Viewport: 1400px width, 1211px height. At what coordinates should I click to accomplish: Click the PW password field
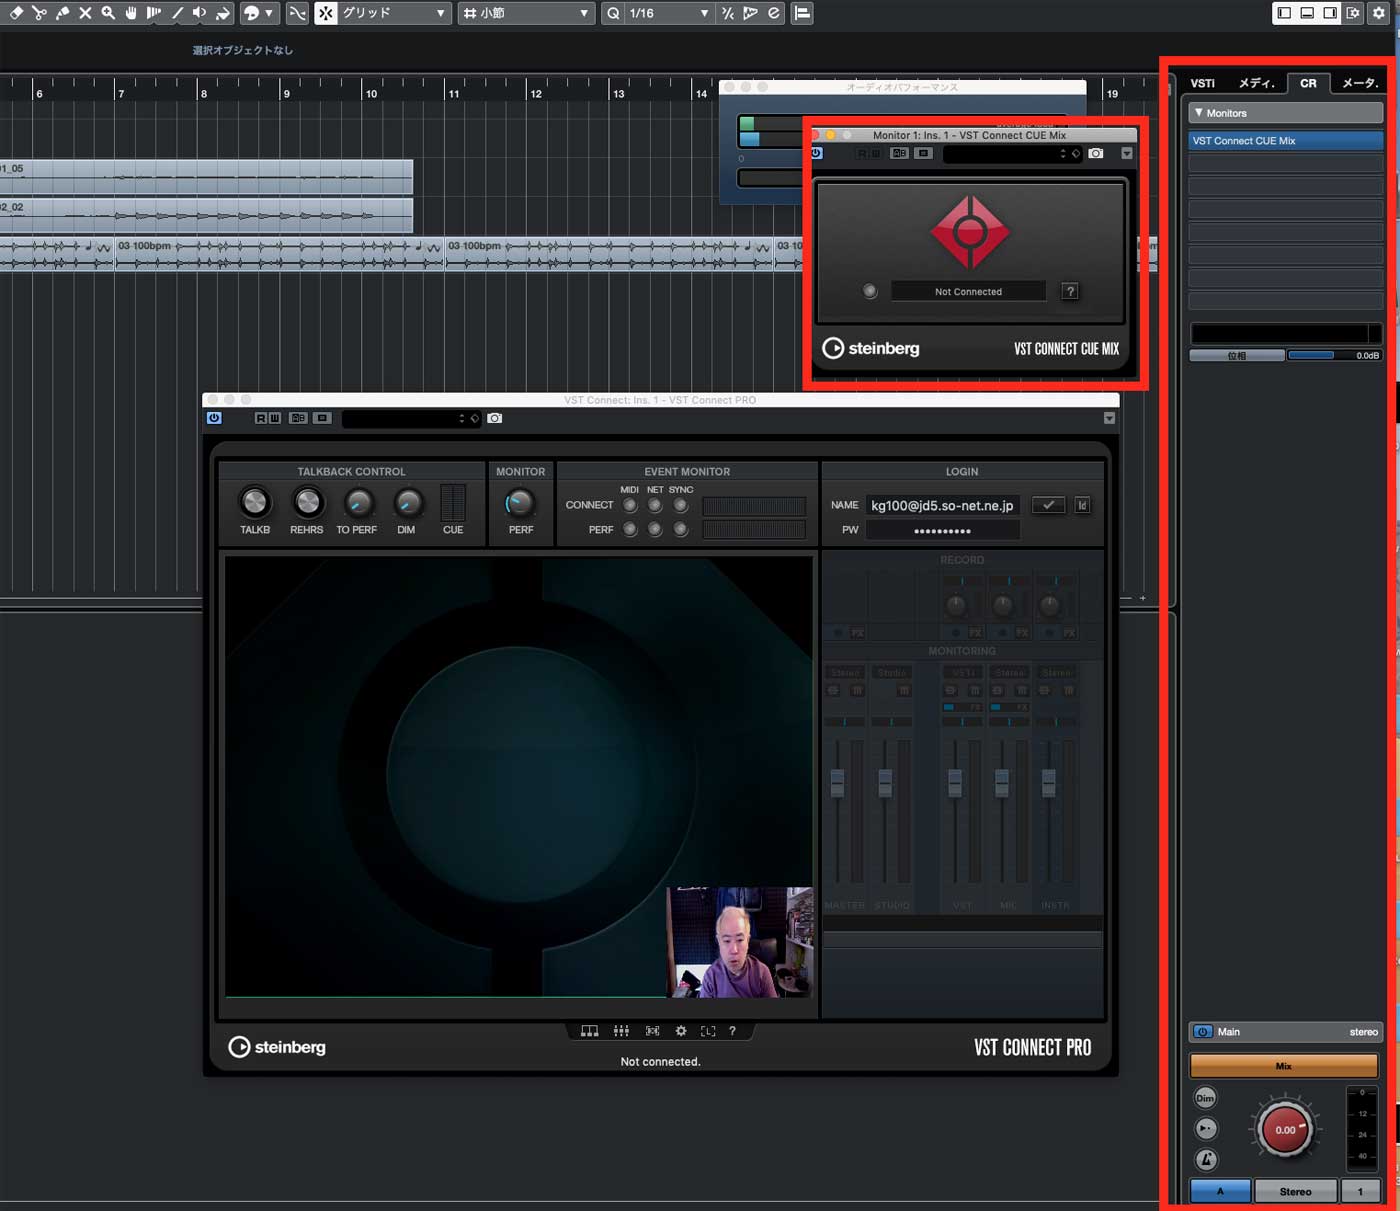943,530
